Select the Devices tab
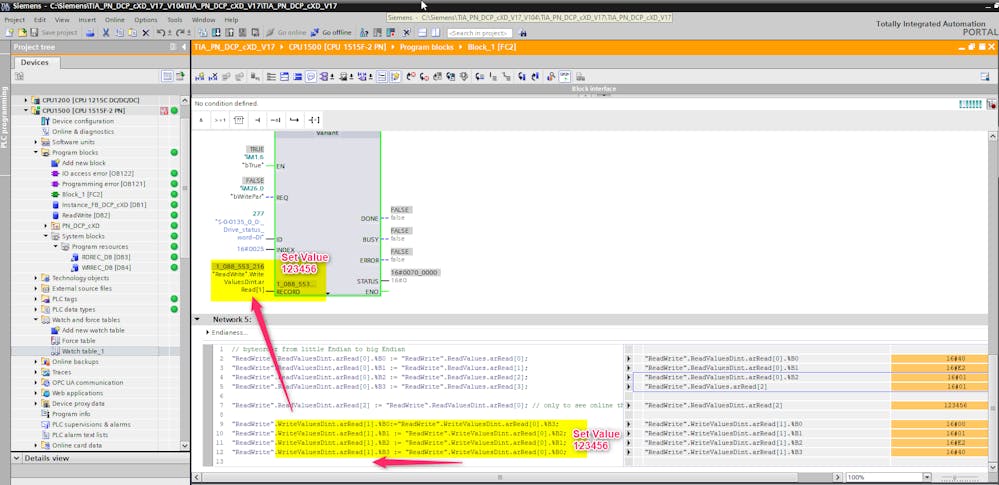This screenshot has width=999, height=485. pyautogui.click(x=35, y=62)
